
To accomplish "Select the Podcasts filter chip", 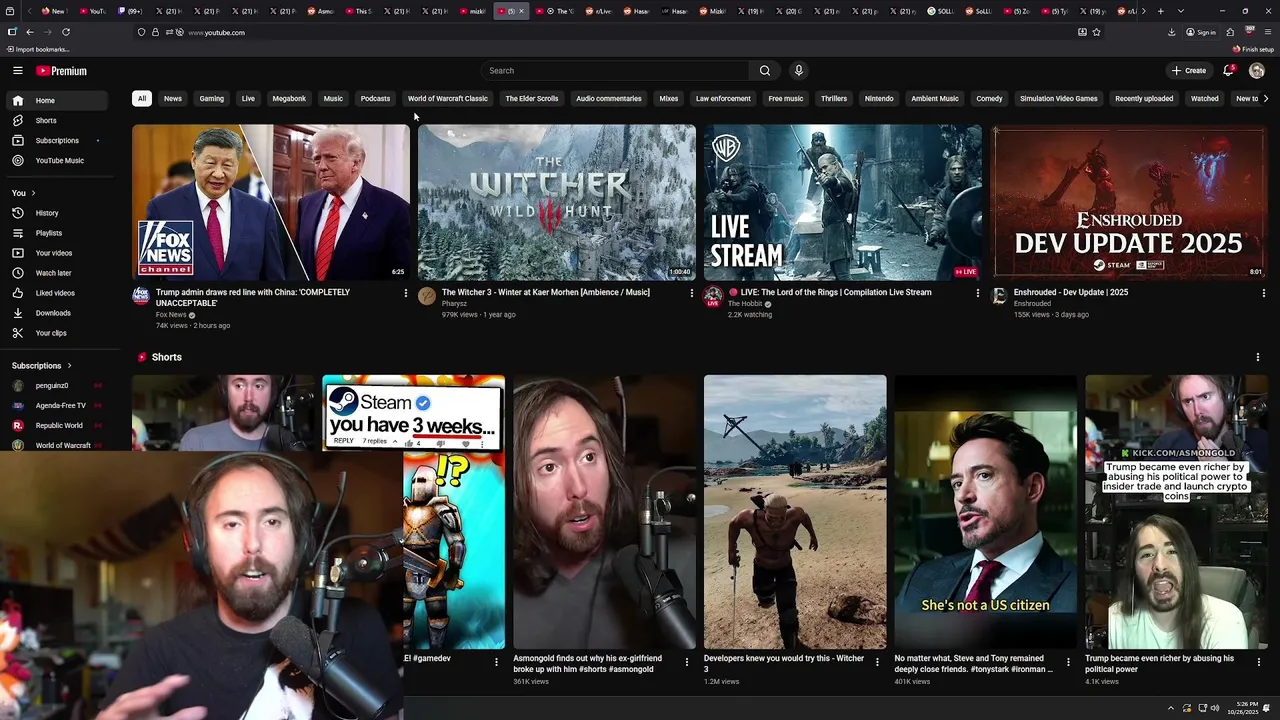I will 375,99.
